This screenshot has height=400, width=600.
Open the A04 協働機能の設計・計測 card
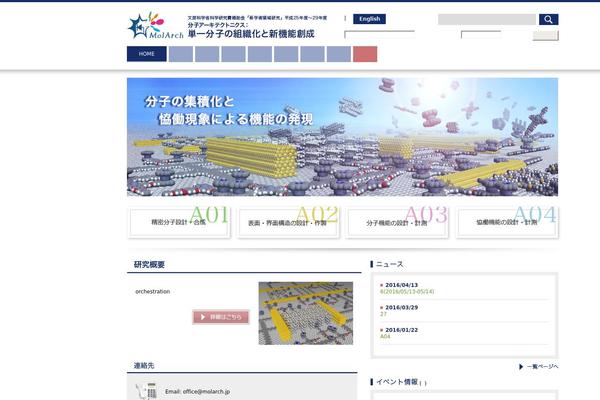coord(507,222)
